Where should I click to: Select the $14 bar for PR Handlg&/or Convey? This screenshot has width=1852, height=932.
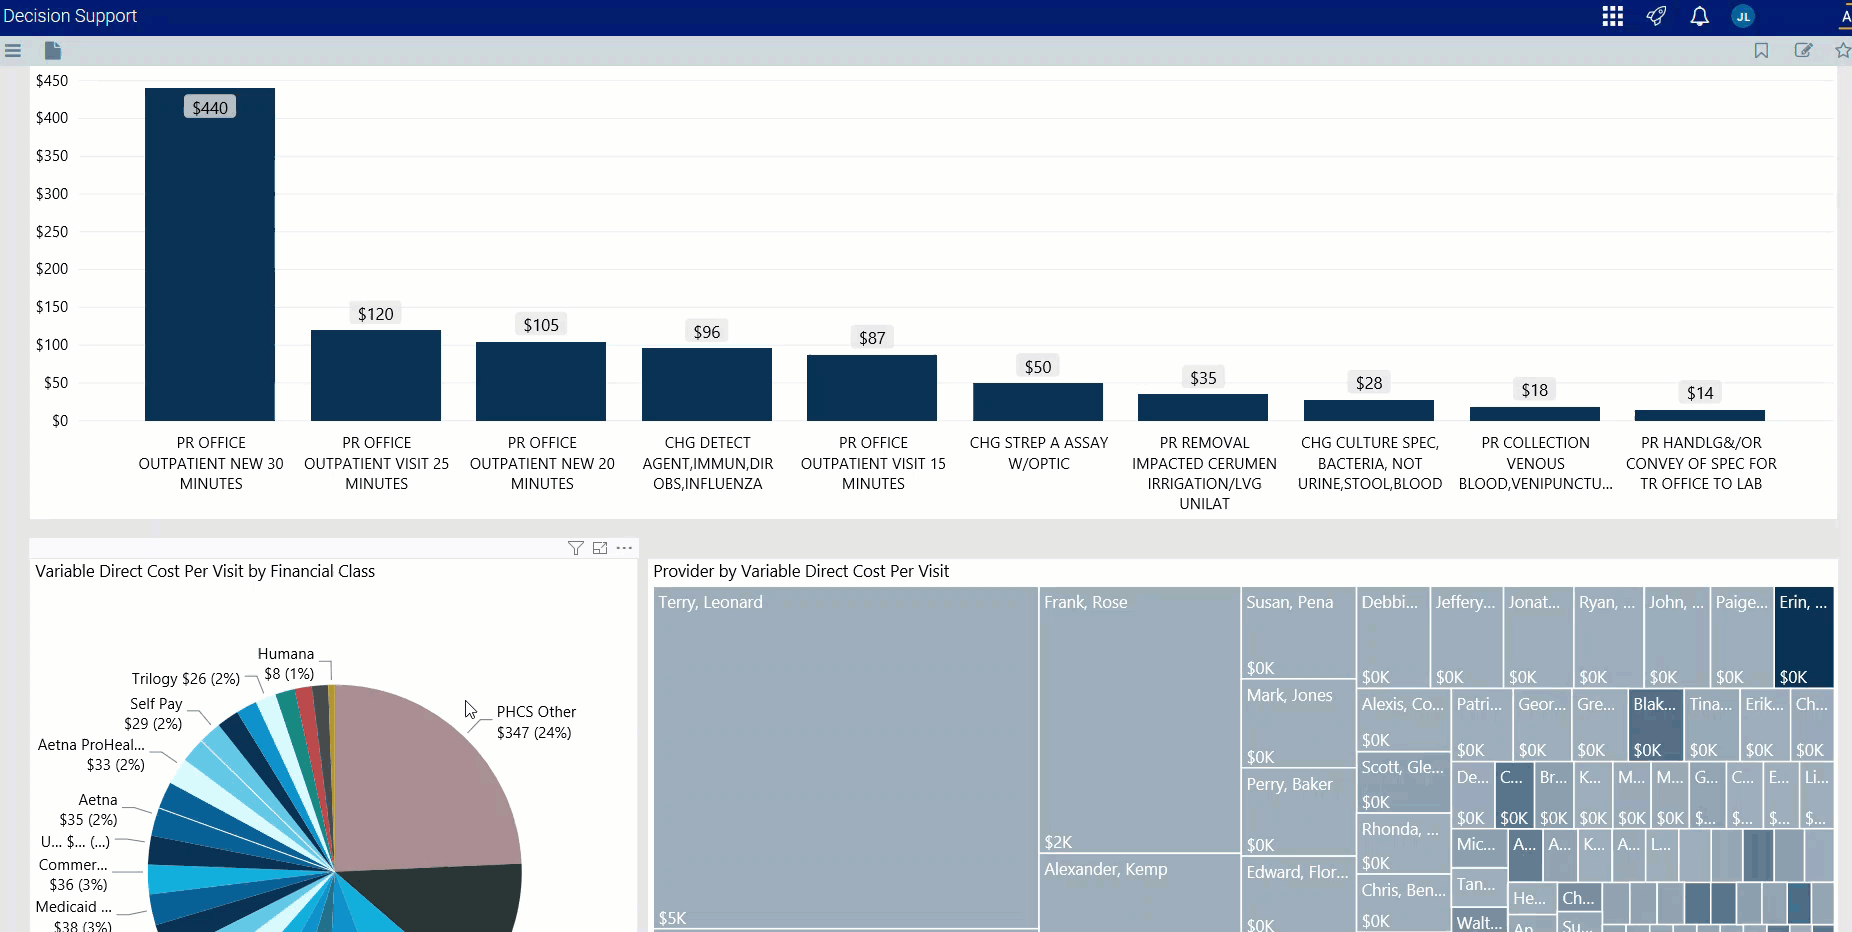click(x=1700, y=415)
